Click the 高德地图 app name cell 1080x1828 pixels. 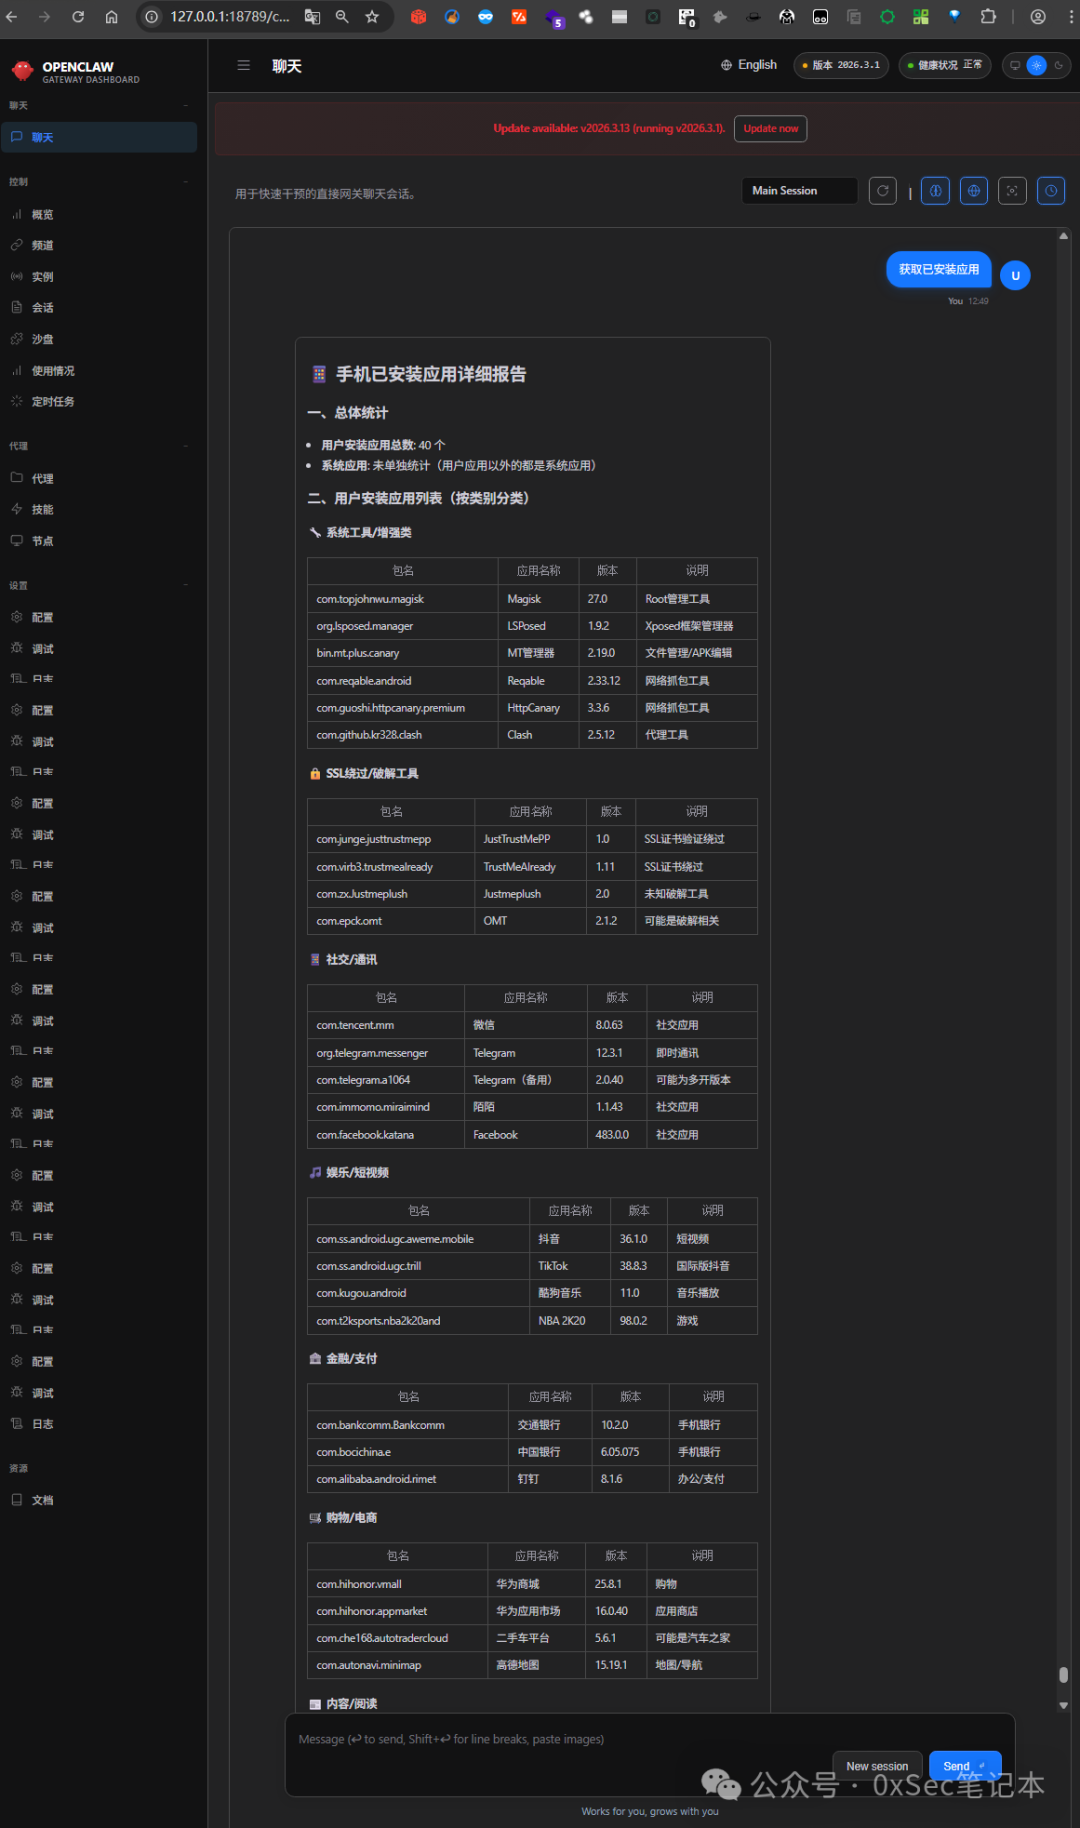pyautogui.click(x=537, y=1665)
